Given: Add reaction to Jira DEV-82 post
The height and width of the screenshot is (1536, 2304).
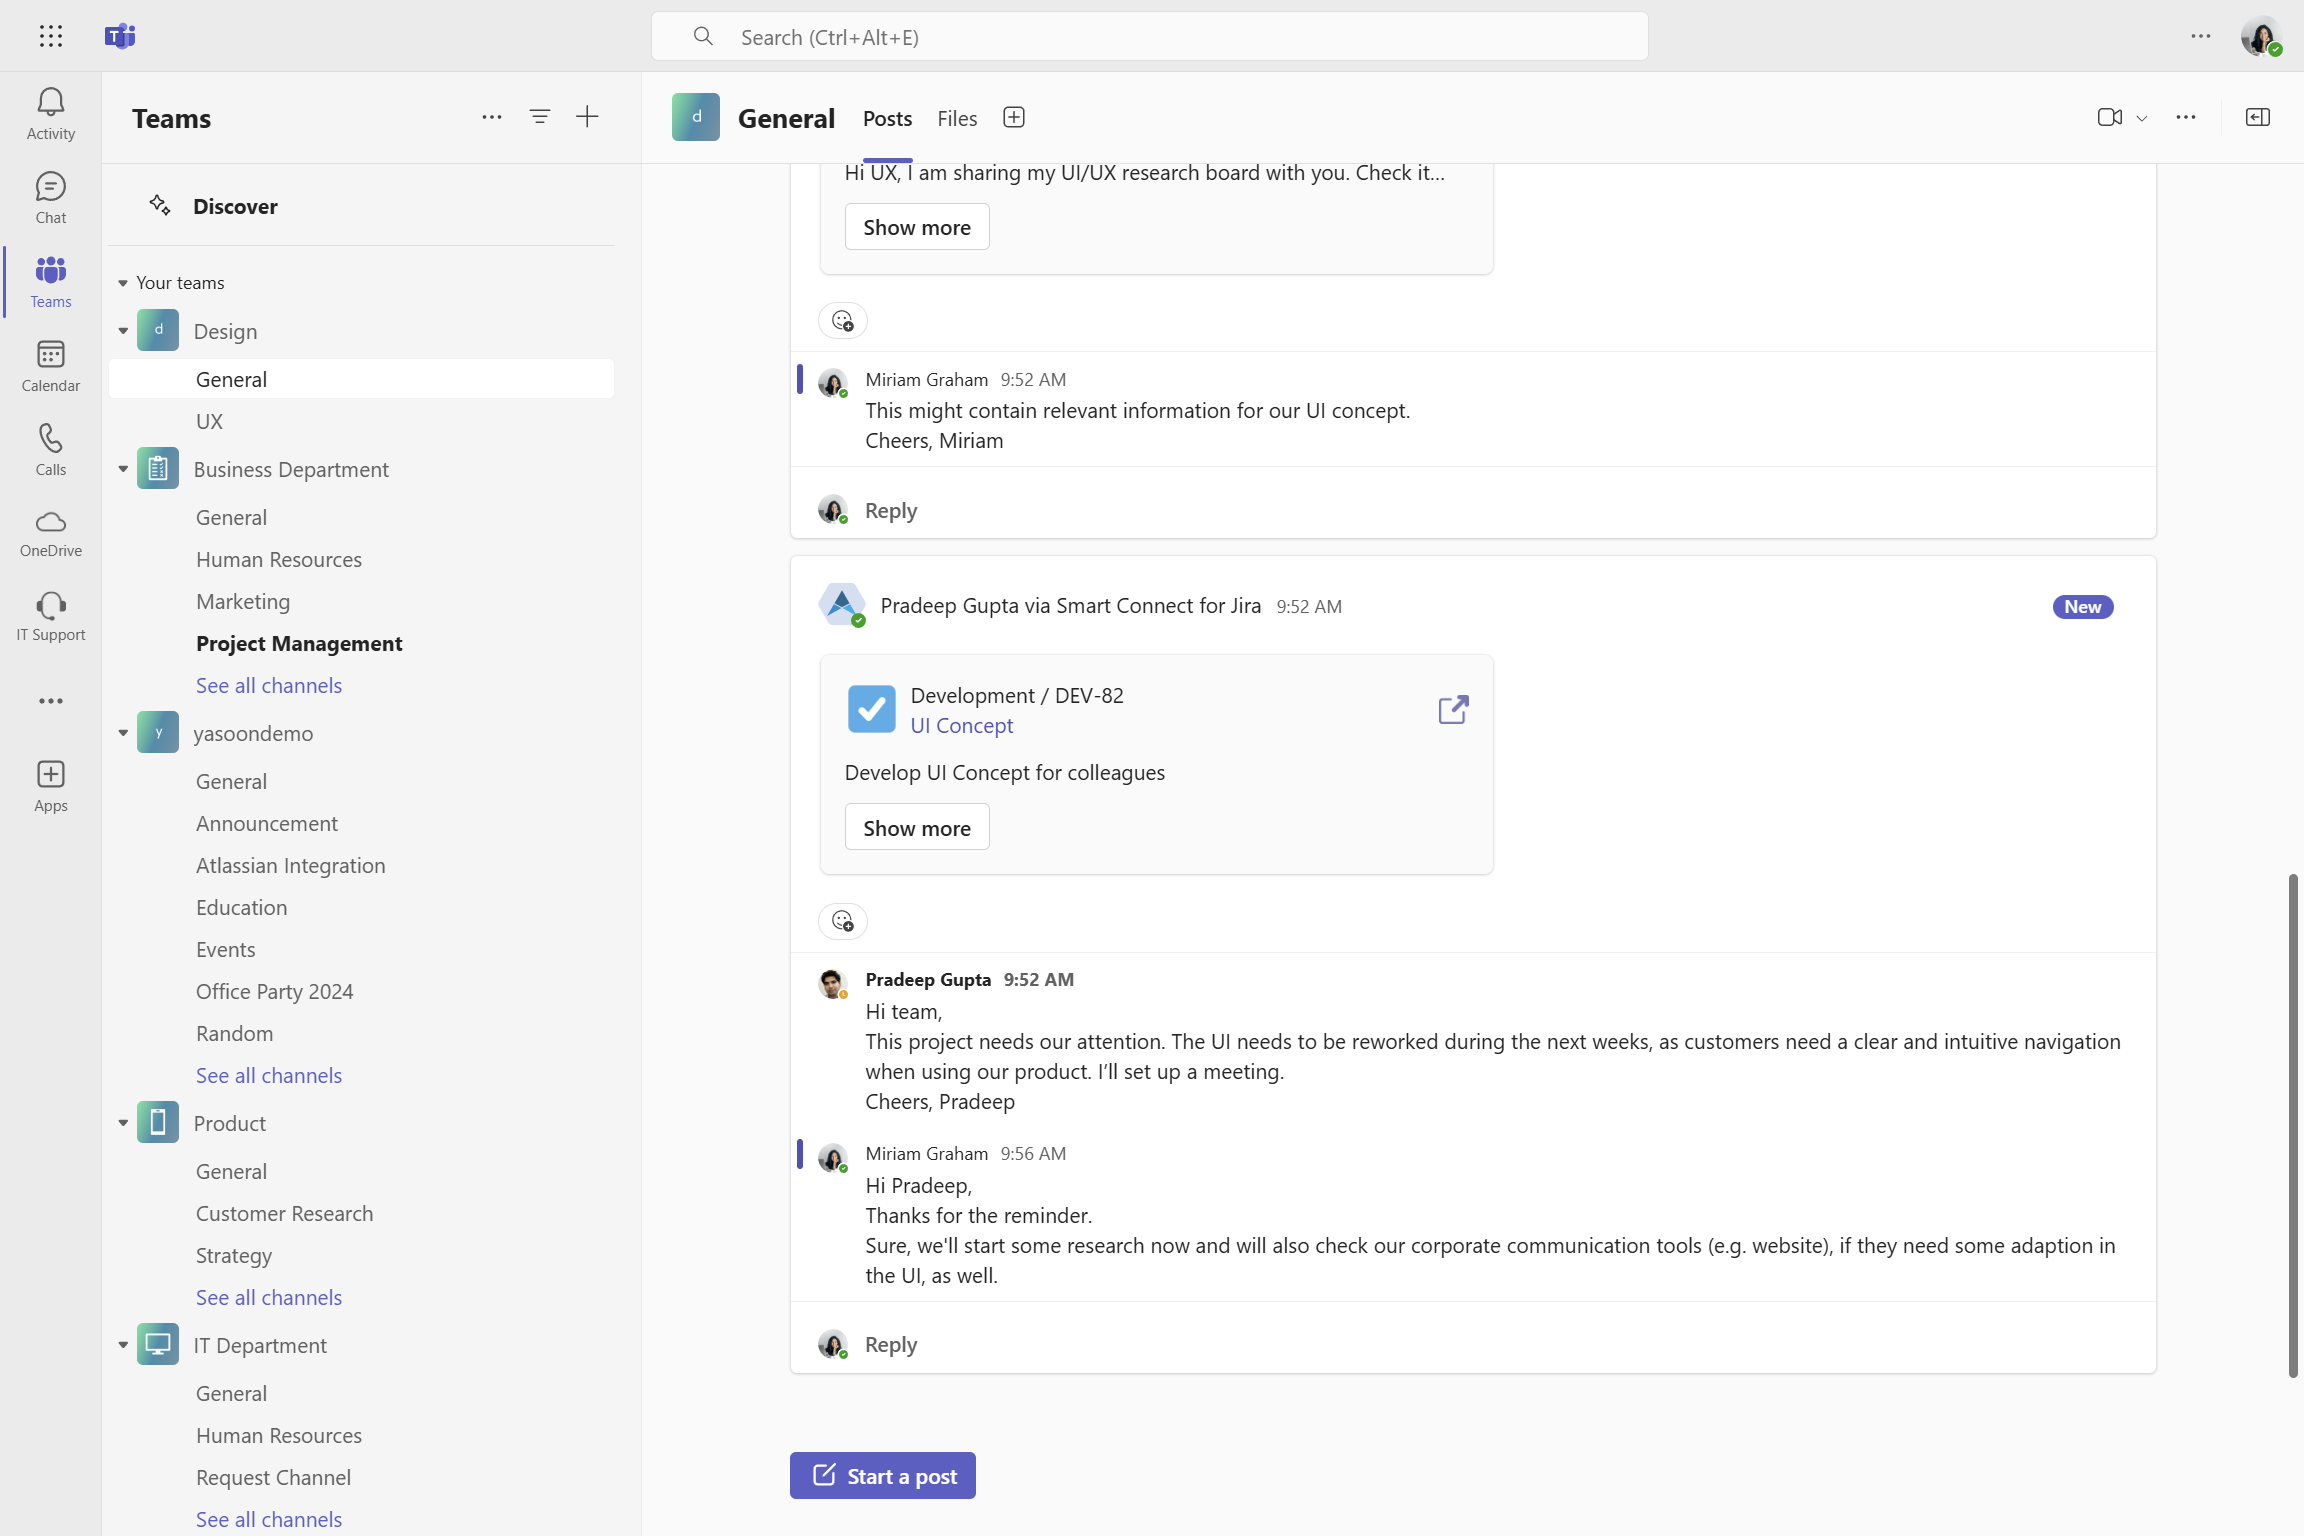Looking at the screenshot, I should [842, 920].
